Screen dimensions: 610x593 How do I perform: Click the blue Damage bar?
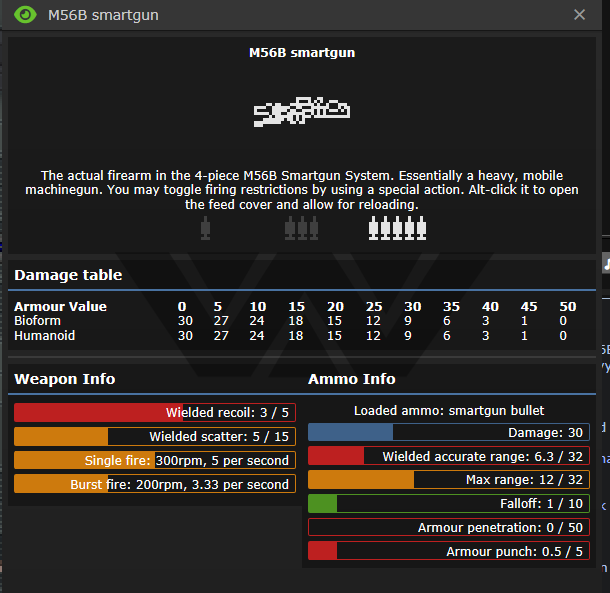(448, 432)
